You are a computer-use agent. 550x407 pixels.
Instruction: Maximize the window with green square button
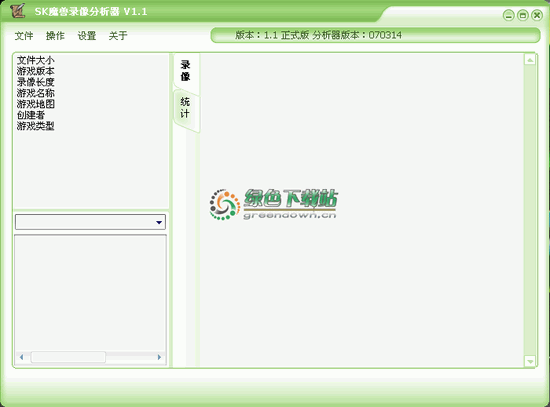pyautogui.click(x=523, y=15)
